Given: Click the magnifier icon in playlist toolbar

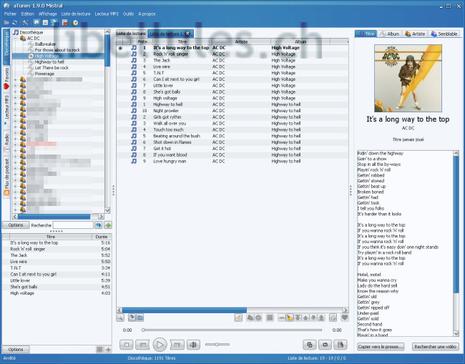Looking at the screenshot, I should pyautogui.click(x=120, y=318).
